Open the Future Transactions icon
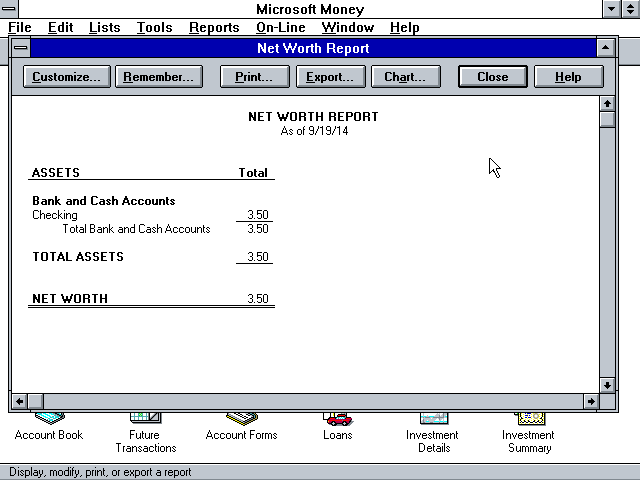Image resolution: width=640 pixels, height=480 pixels. tap(145, 418)
